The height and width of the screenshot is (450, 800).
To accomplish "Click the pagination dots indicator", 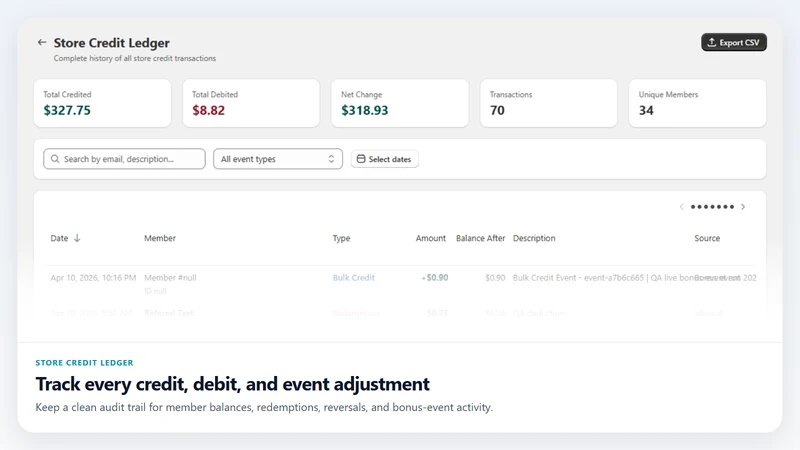I will pos(712,207).
